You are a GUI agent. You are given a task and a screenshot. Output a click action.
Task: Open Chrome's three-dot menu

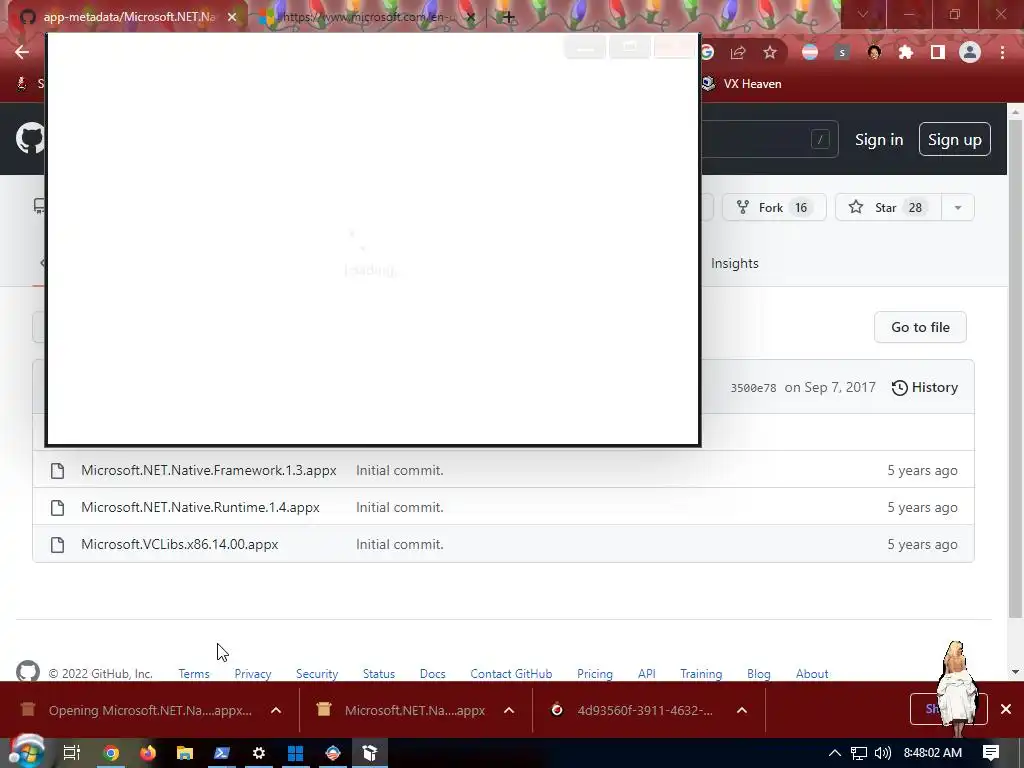coord(1002,52)
